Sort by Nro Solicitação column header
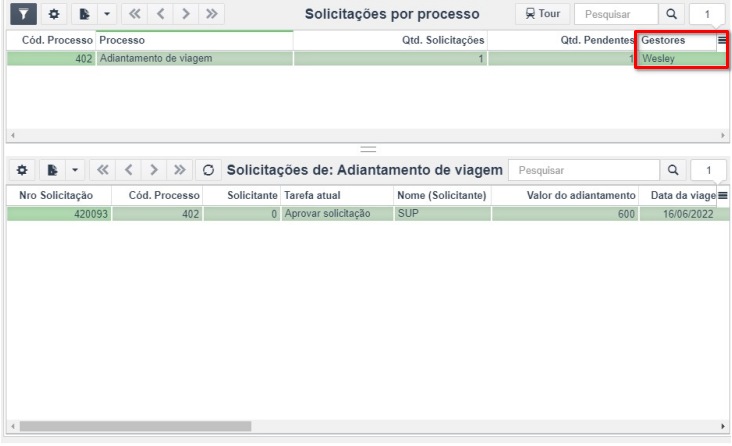 pyautogui.click(x=59, y=195)
